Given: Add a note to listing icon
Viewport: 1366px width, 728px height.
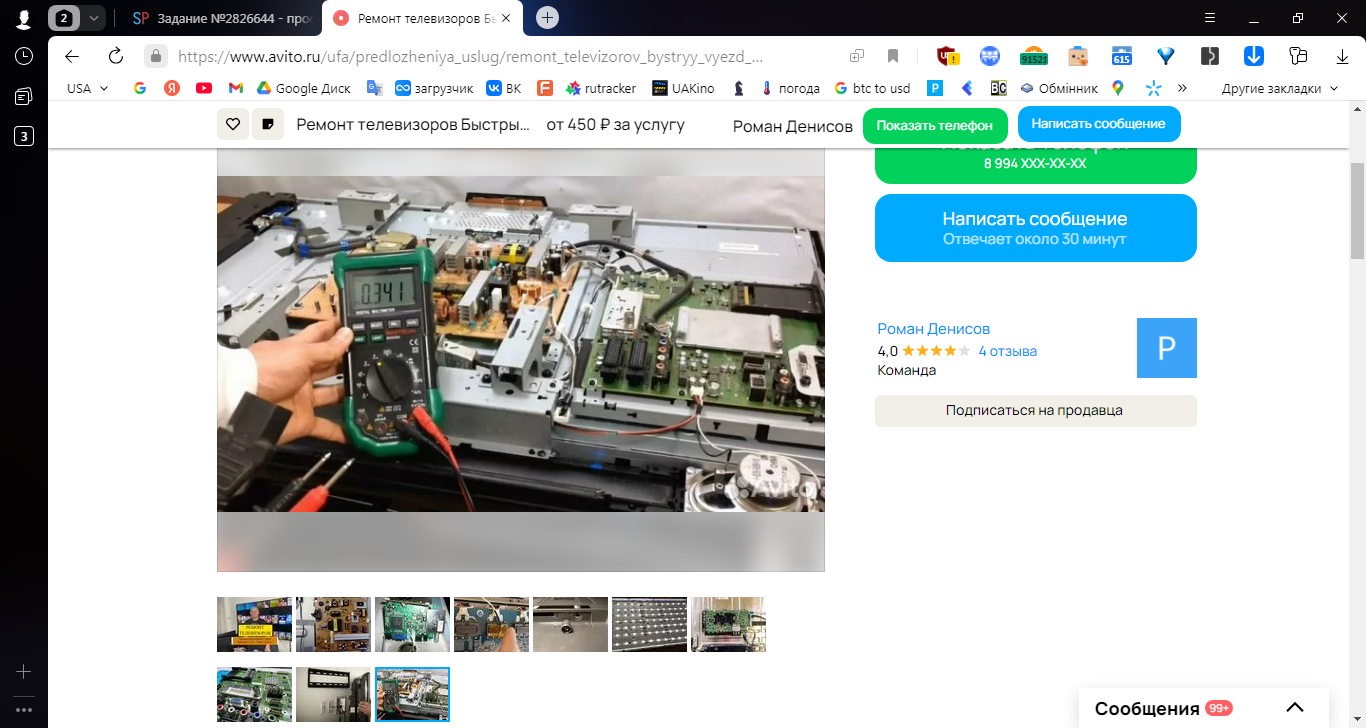Looking at the screenshot, I should coord(268,124).
